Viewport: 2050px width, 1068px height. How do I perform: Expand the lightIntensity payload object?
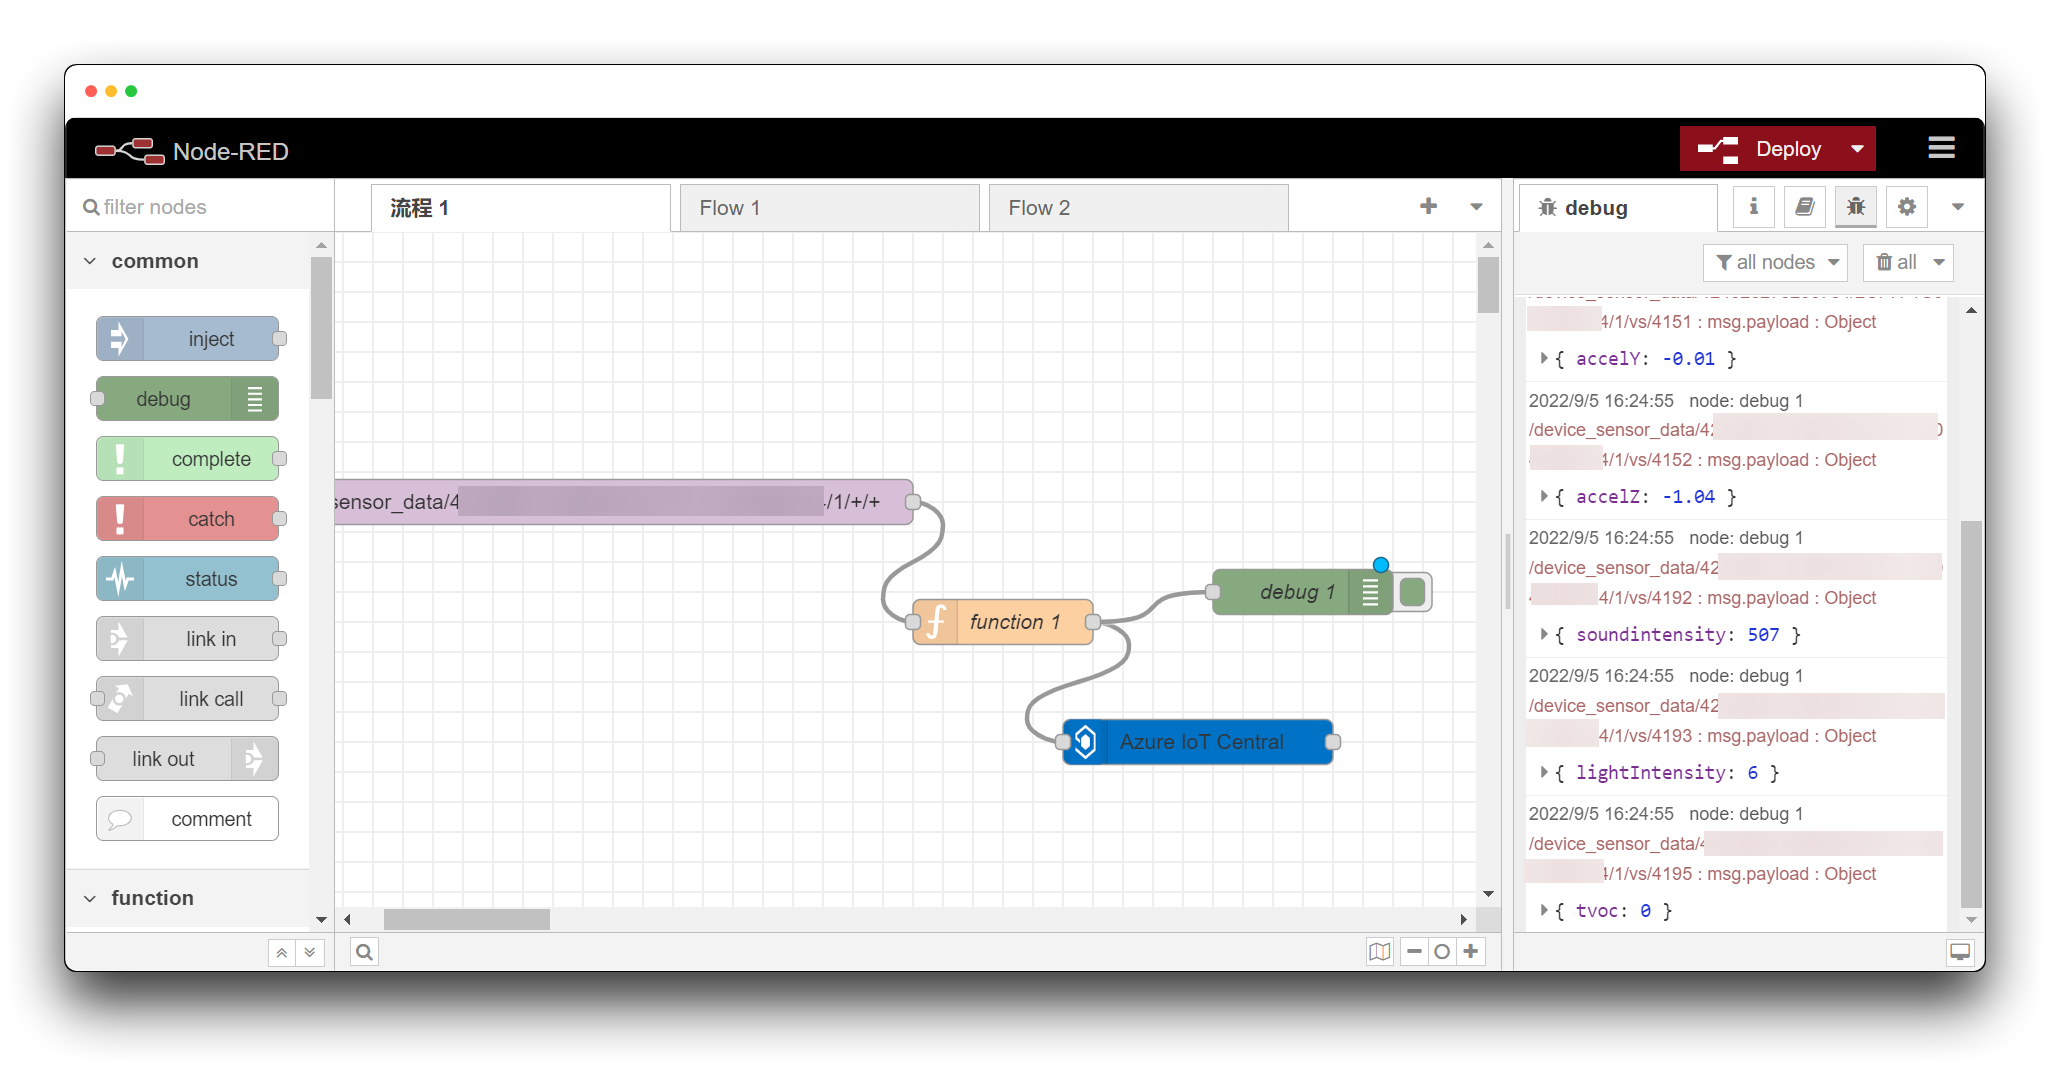pos(1544,772)
